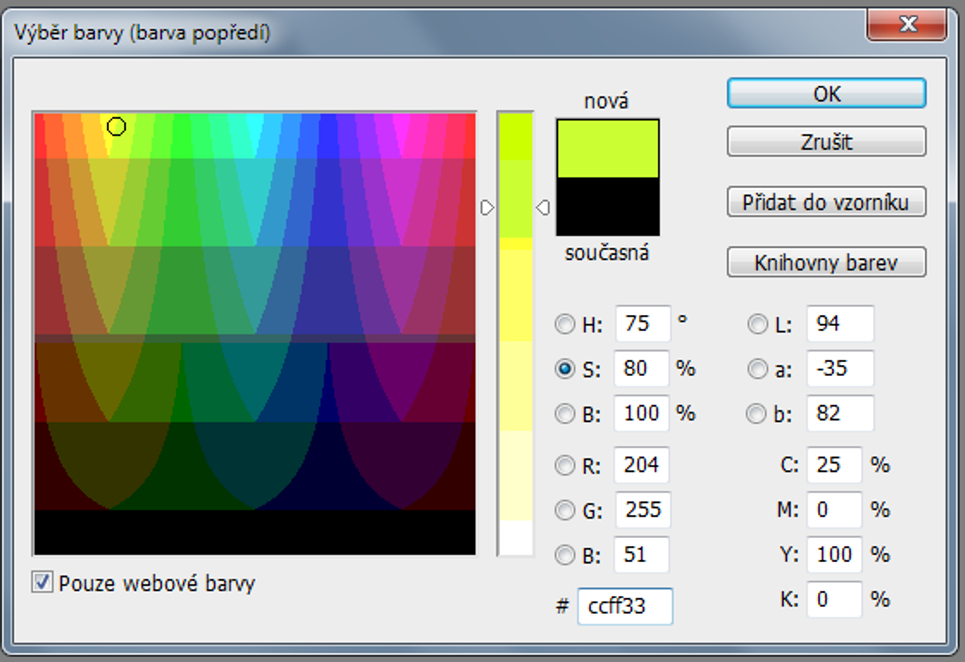Click the circular color picker marker
This screenshot has width=965, height=662.
(116, 127)
